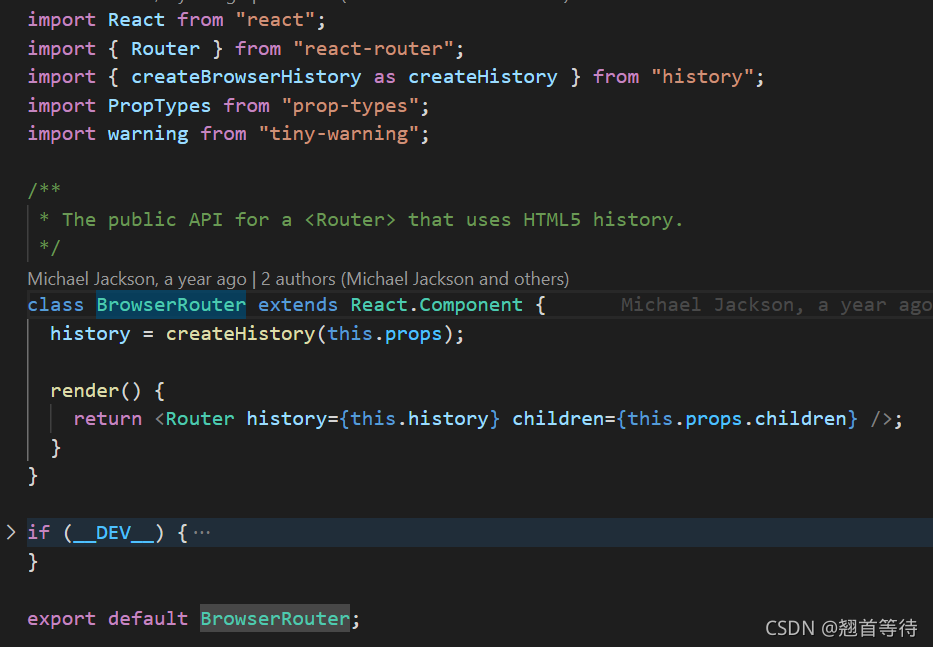The height and width of the screenshot is (647, 933).
Task: Click the inline blame 'Michael Jackson, a year ago'
Action: click(776, 305)
